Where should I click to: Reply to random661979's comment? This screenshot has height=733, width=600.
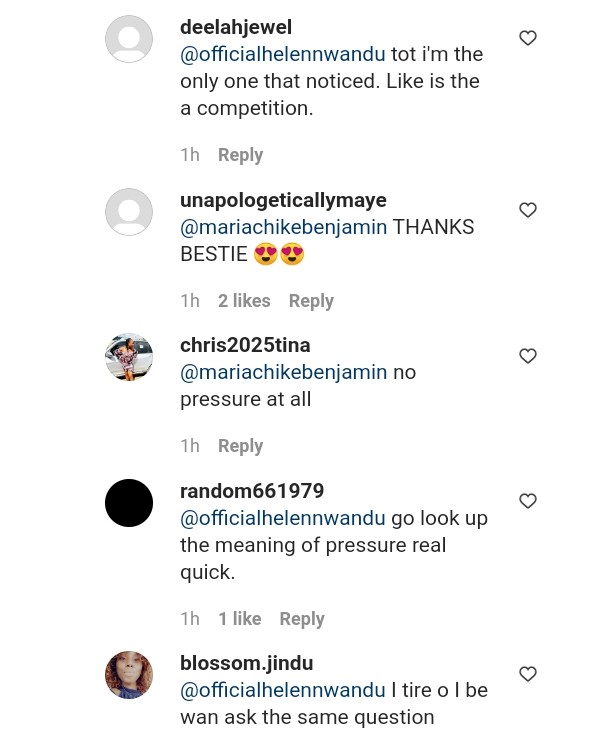point(302,619)
